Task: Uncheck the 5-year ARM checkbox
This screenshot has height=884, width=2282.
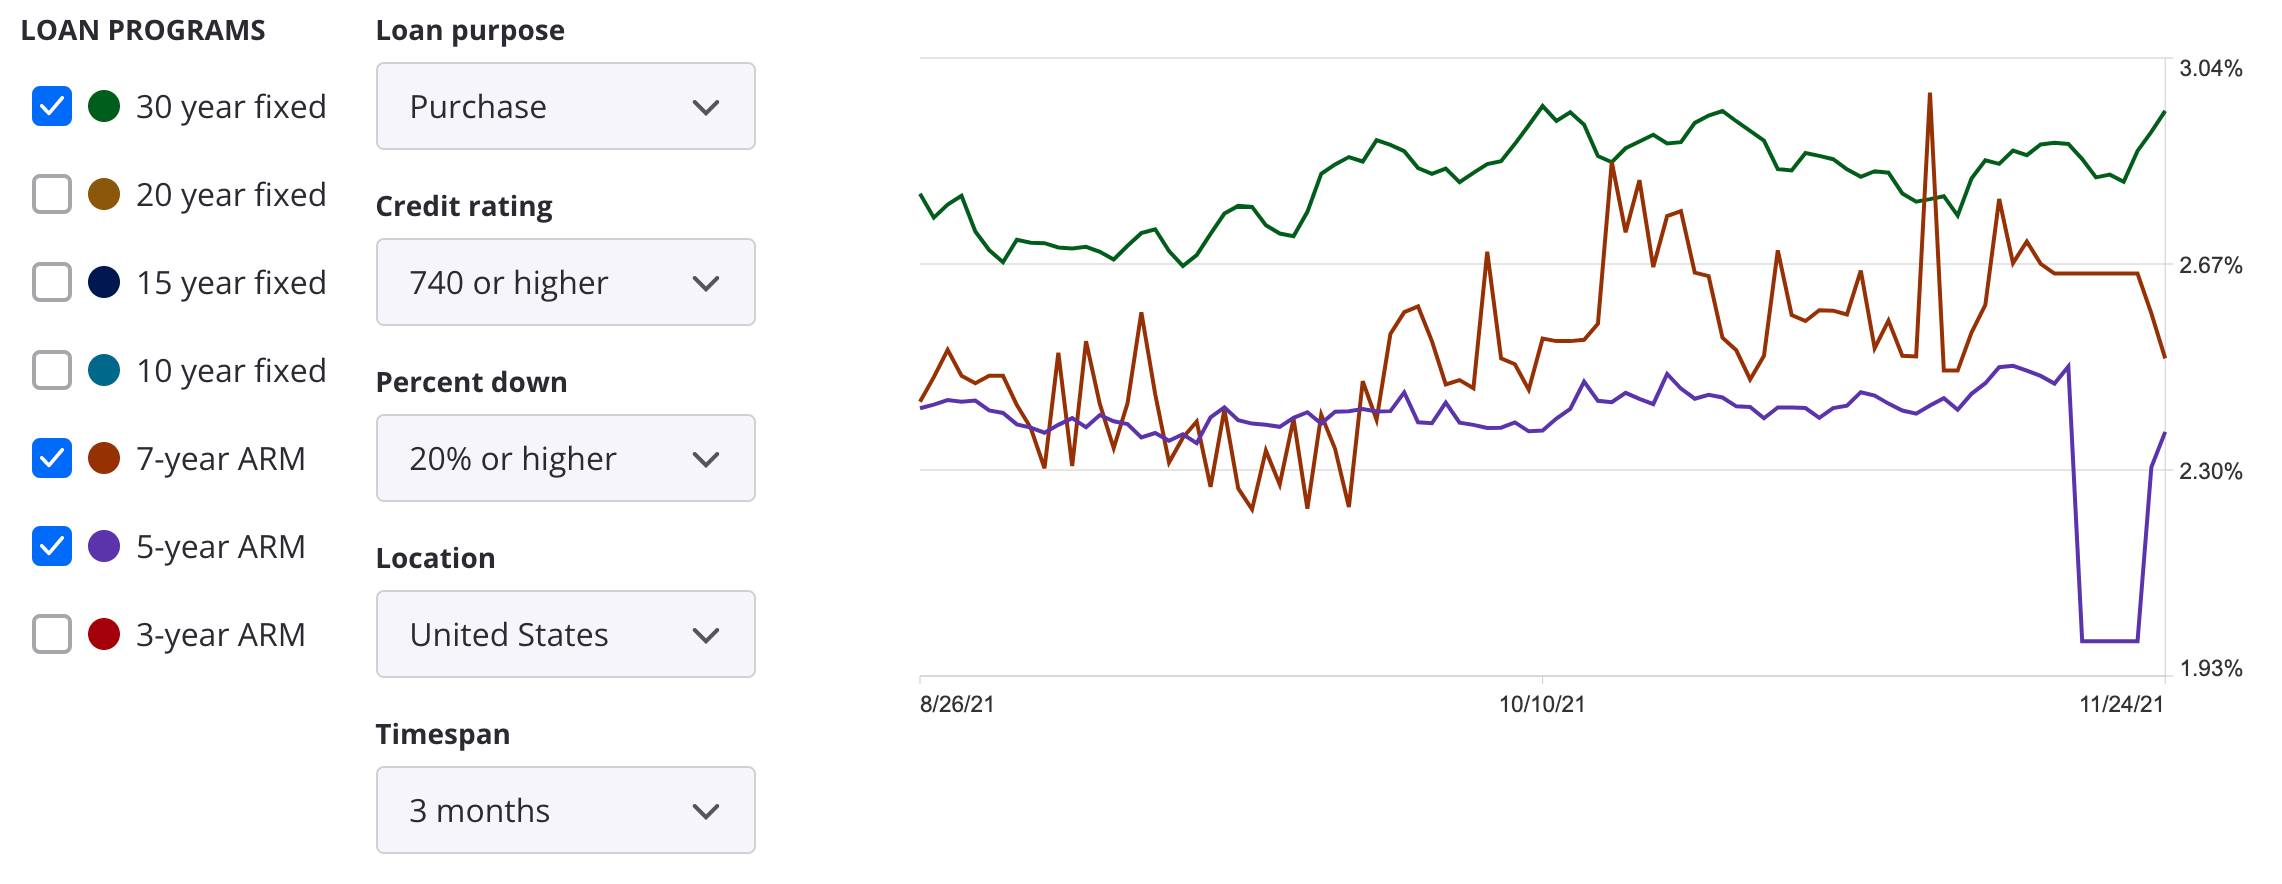Action: coord(52,546)
